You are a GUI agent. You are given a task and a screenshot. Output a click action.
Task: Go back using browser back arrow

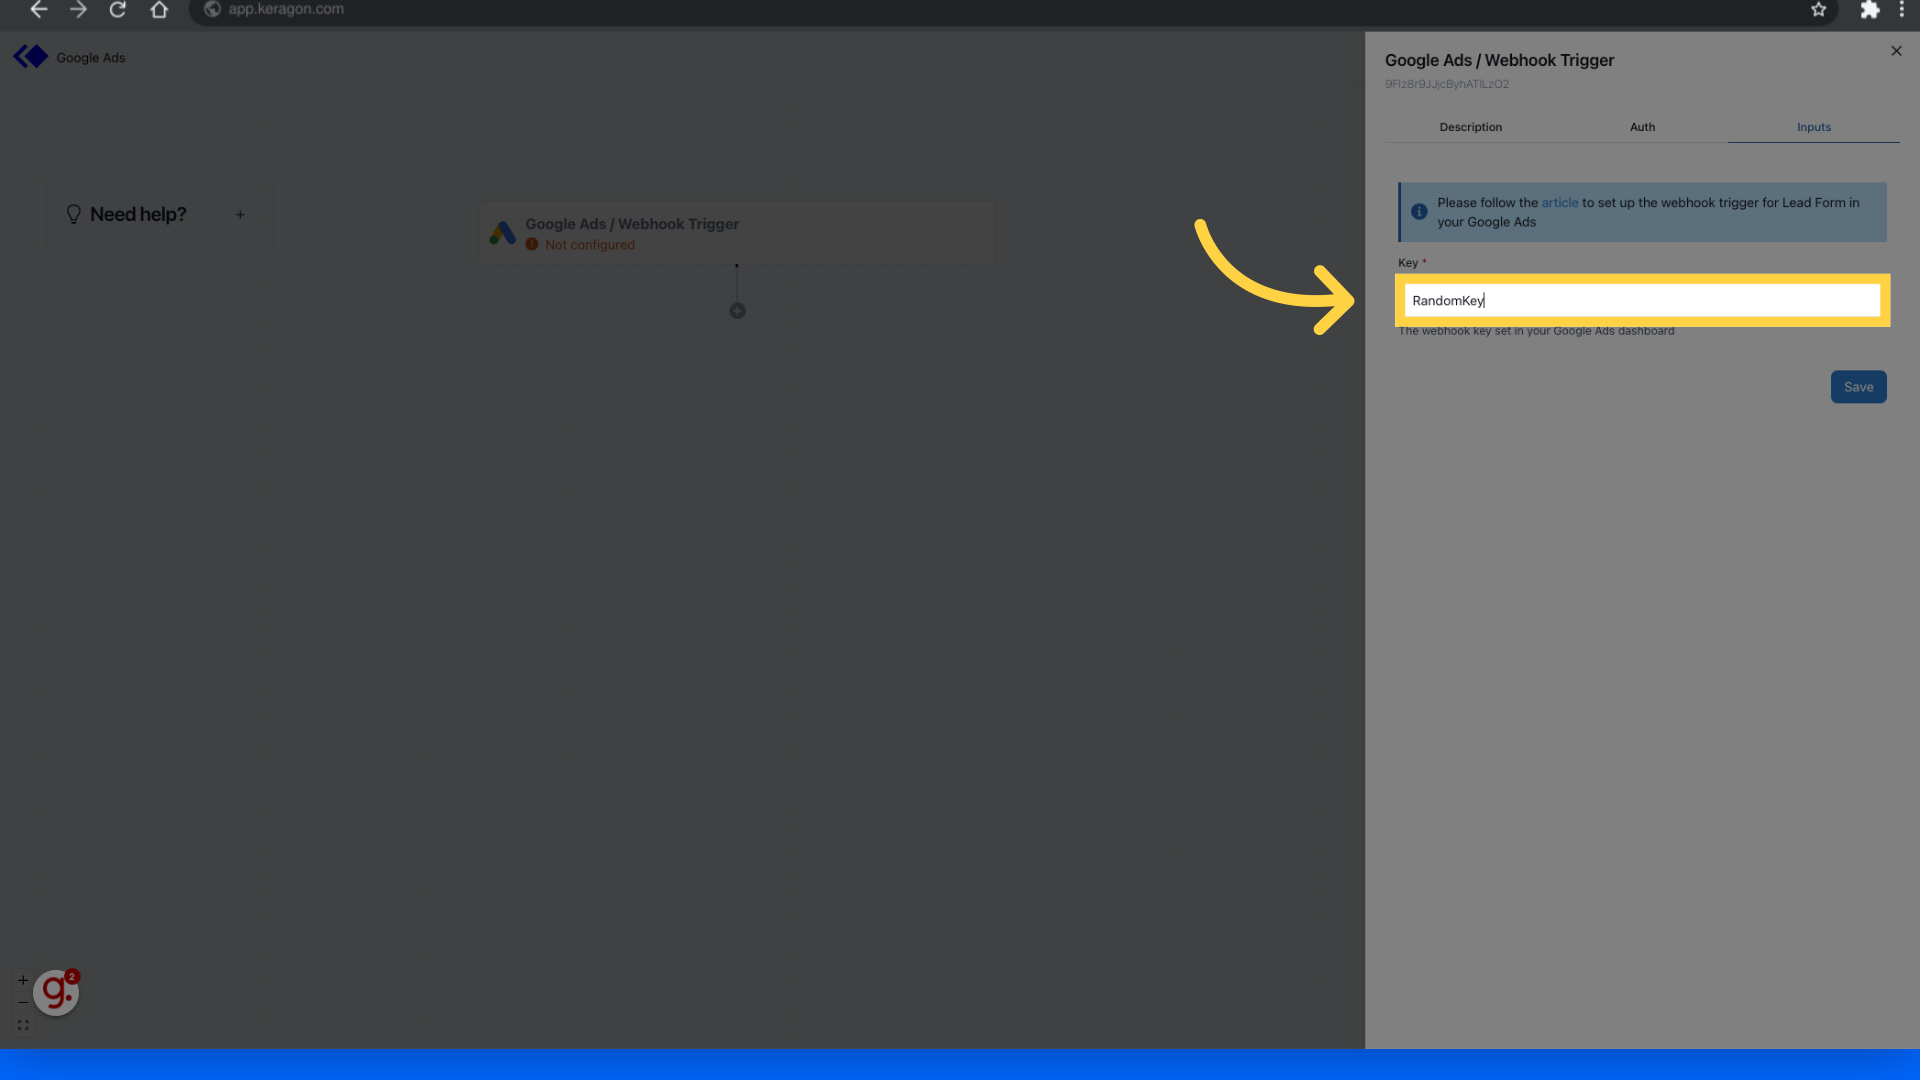click(39, 10)
